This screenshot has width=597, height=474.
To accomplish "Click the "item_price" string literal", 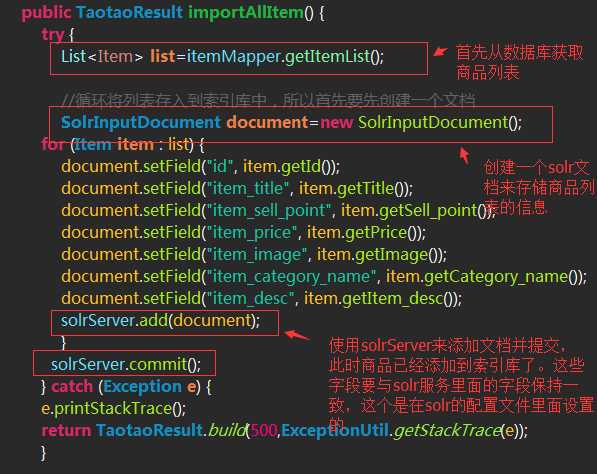I will click(251, 233).
